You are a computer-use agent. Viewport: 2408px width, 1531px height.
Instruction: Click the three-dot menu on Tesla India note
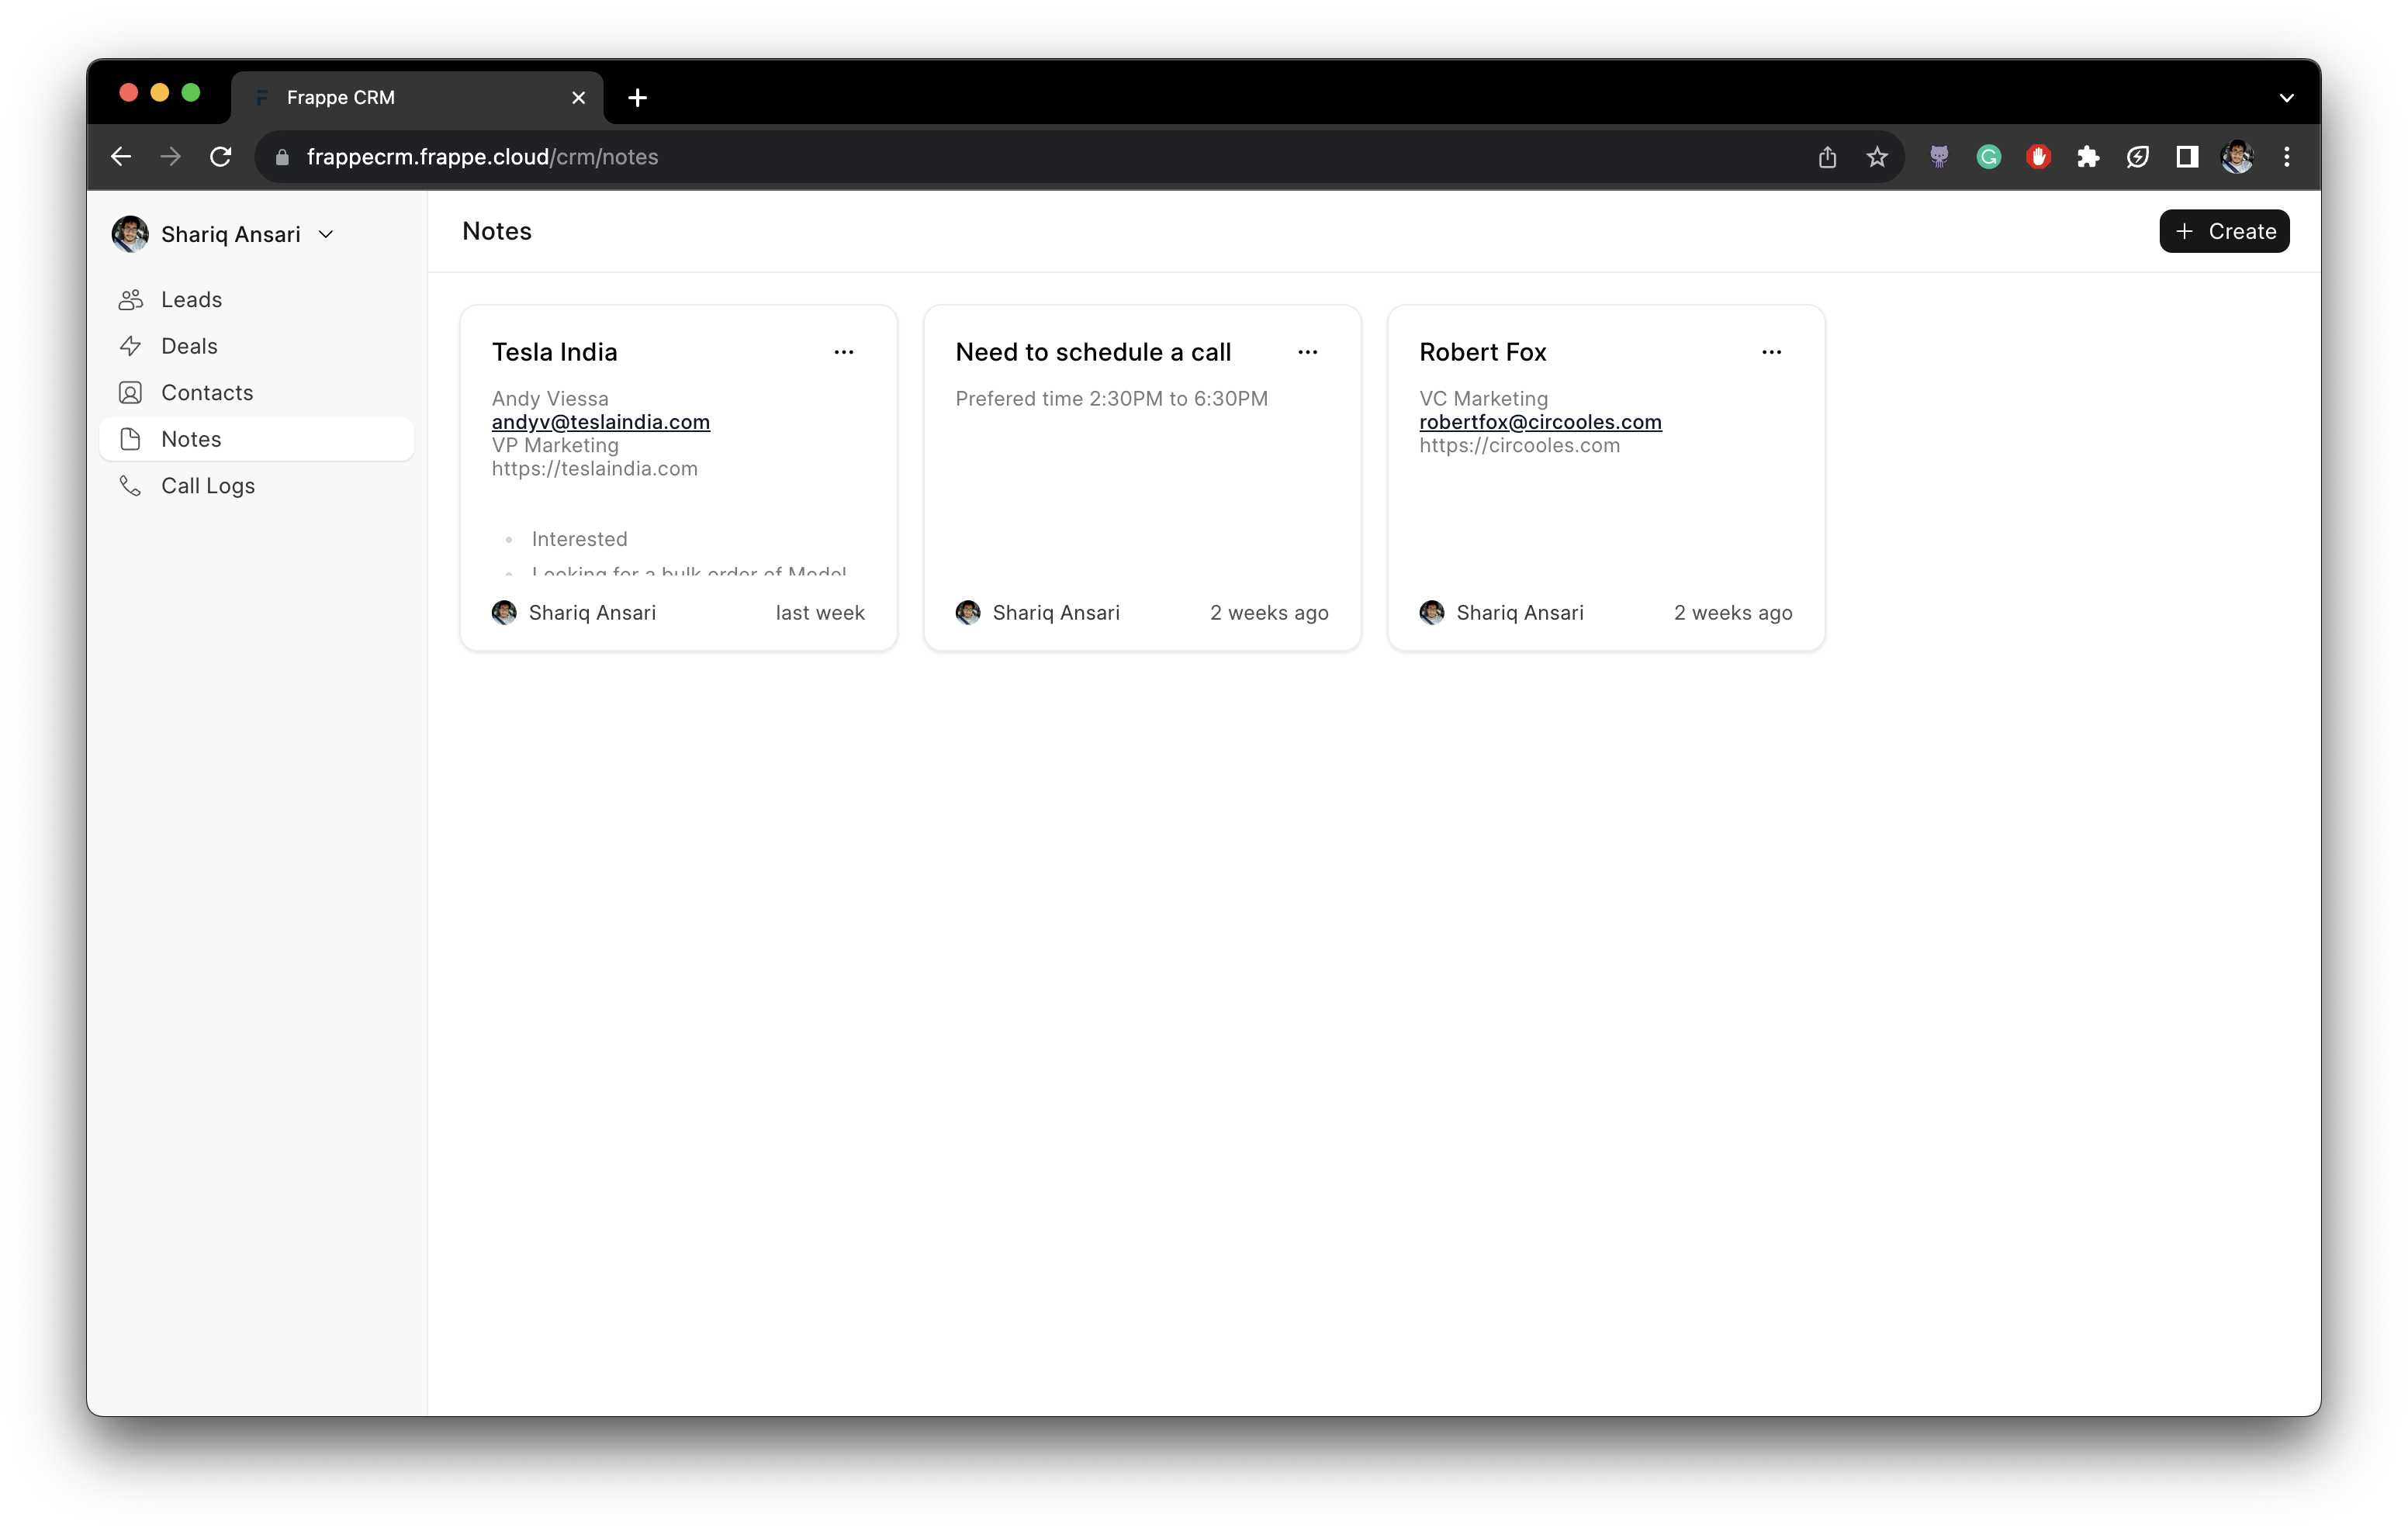point(844,352)
